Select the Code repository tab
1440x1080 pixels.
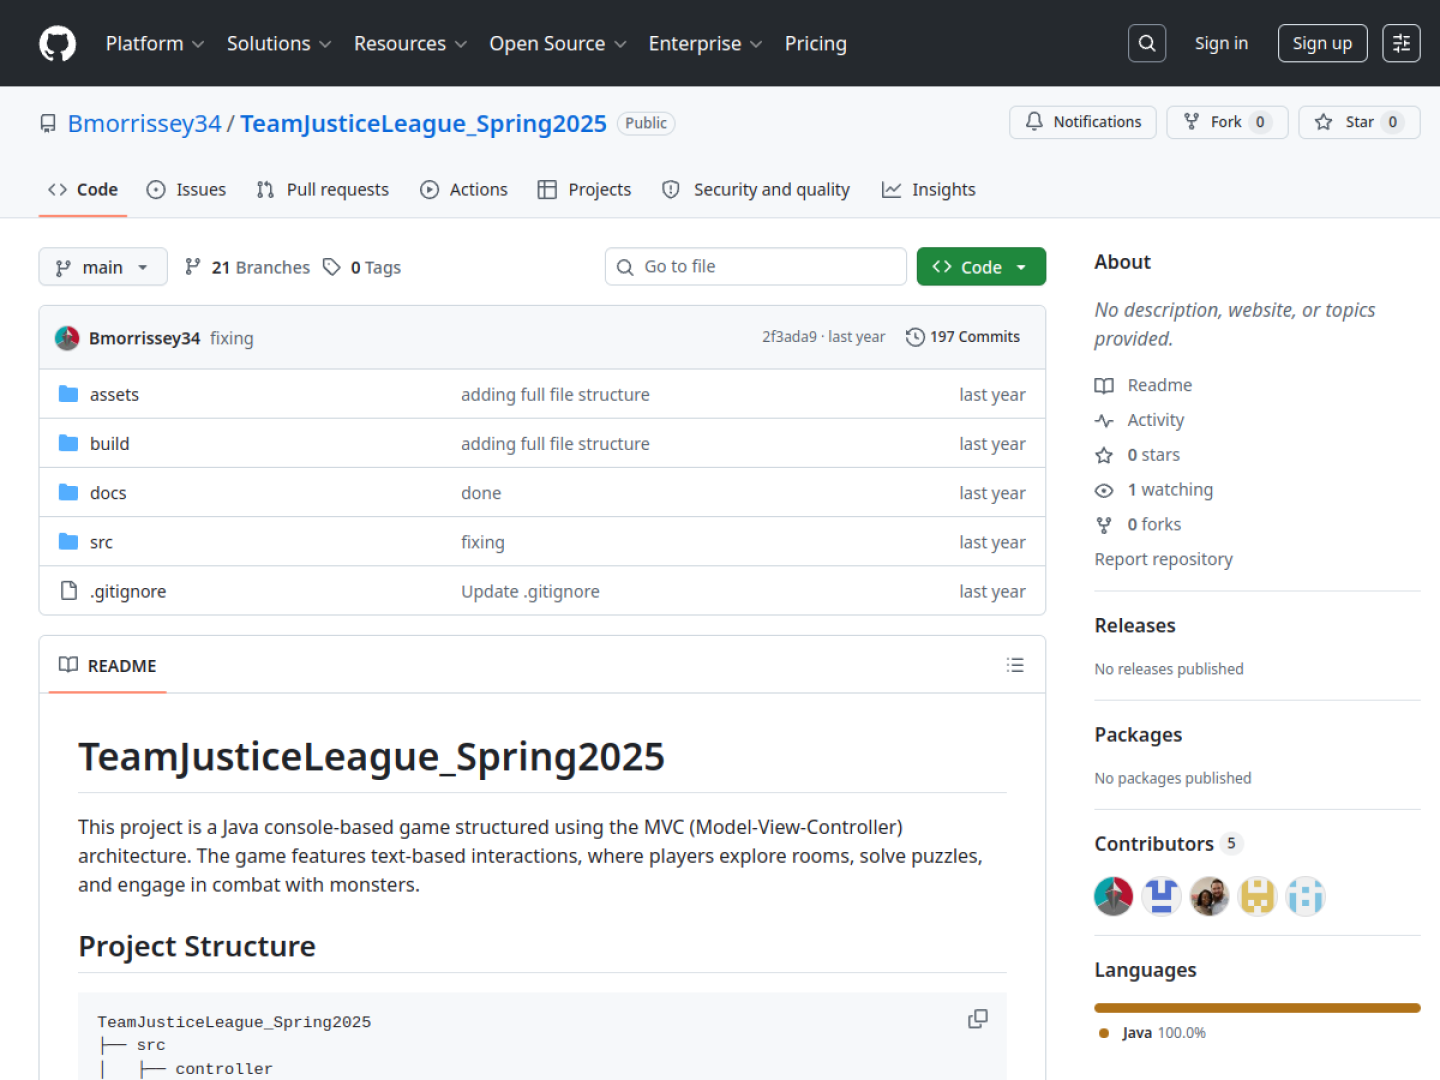[x=83, y=190]
